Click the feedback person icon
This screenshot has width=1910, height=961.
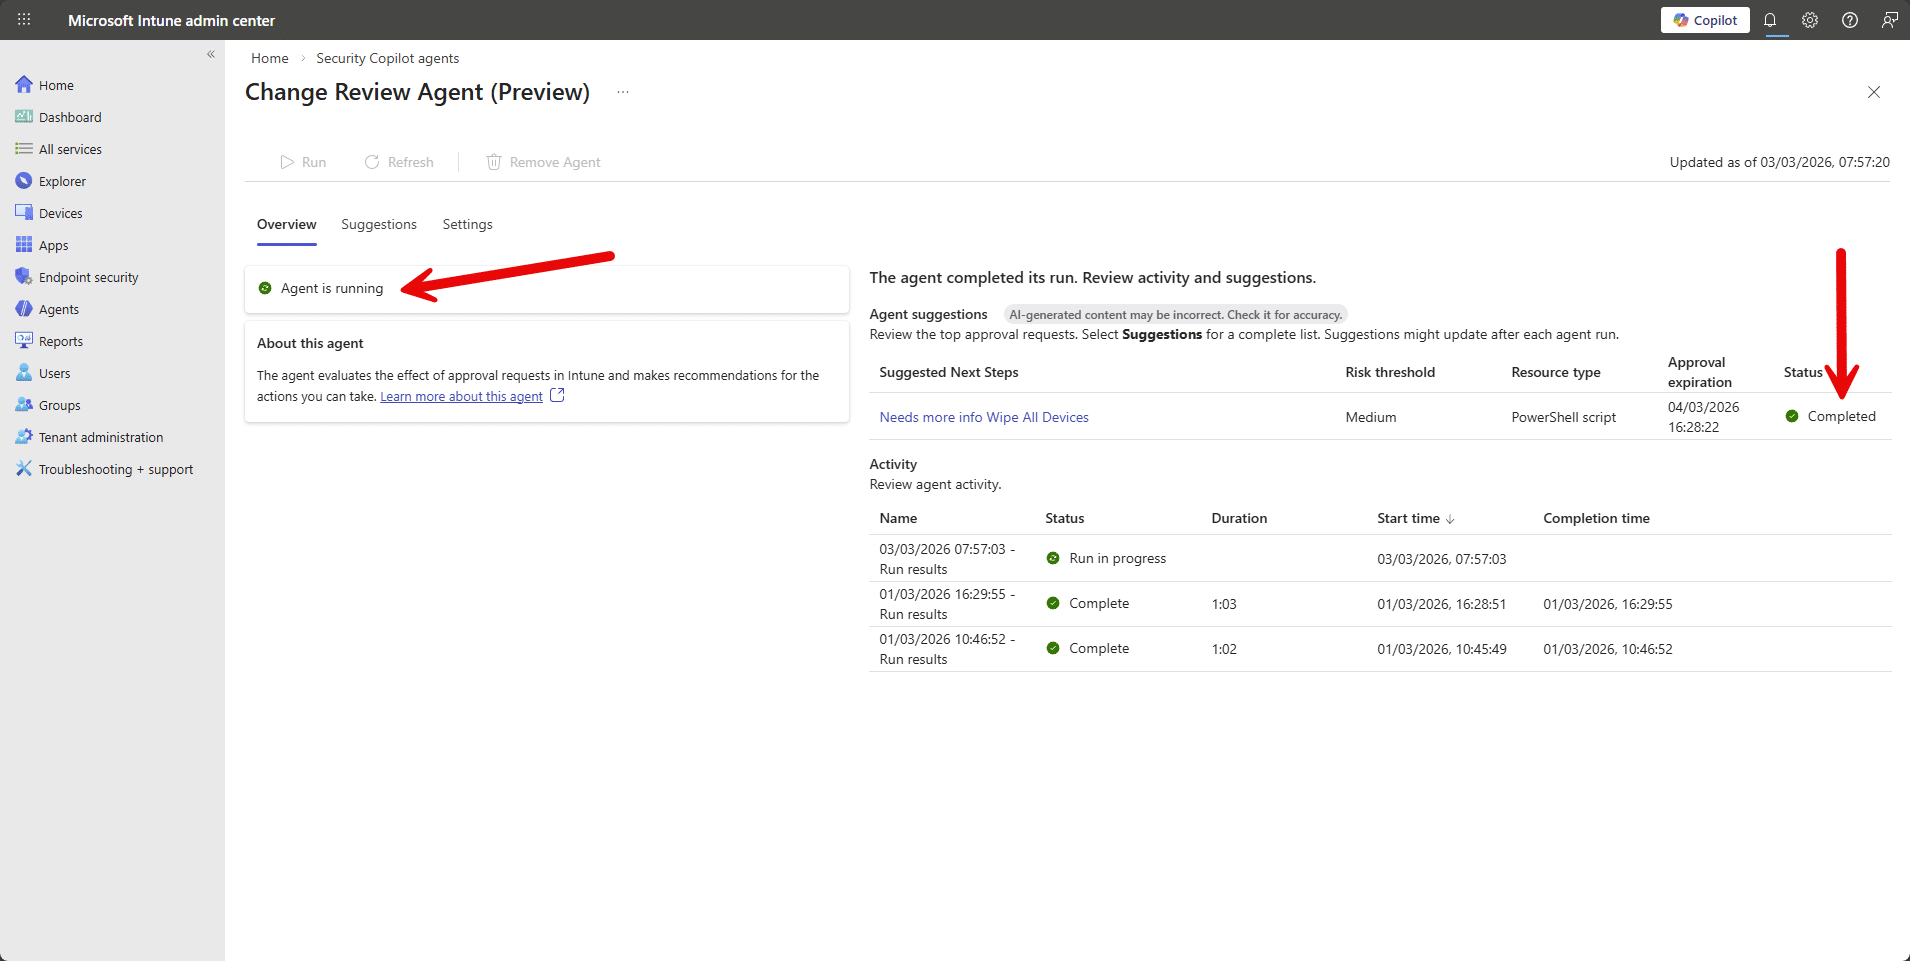[x=1889, y=20]
